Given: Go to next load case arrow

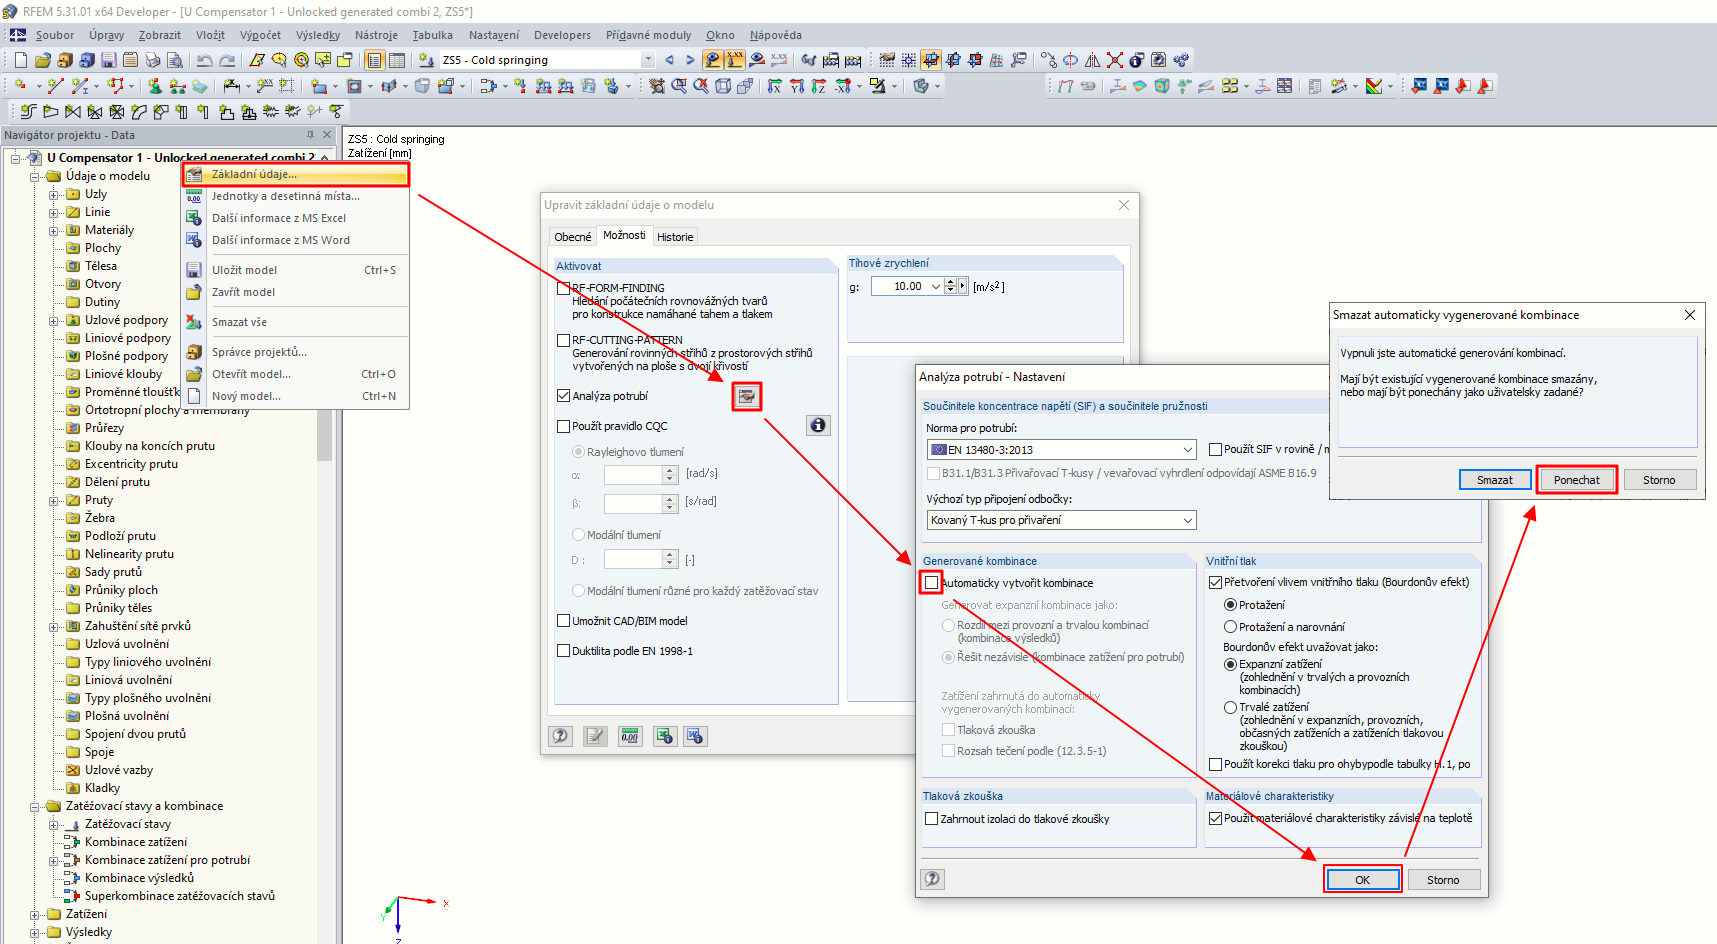Looking at the screenshot, I should (689, 60).
